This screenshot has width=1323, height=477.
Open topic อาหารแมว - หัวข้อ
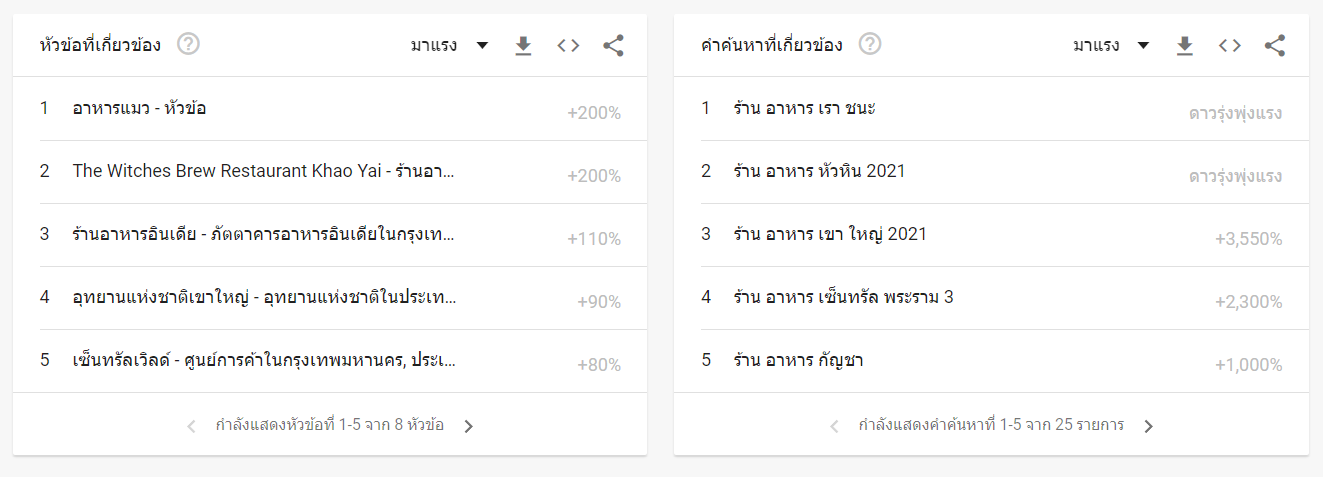click(139, 108)
